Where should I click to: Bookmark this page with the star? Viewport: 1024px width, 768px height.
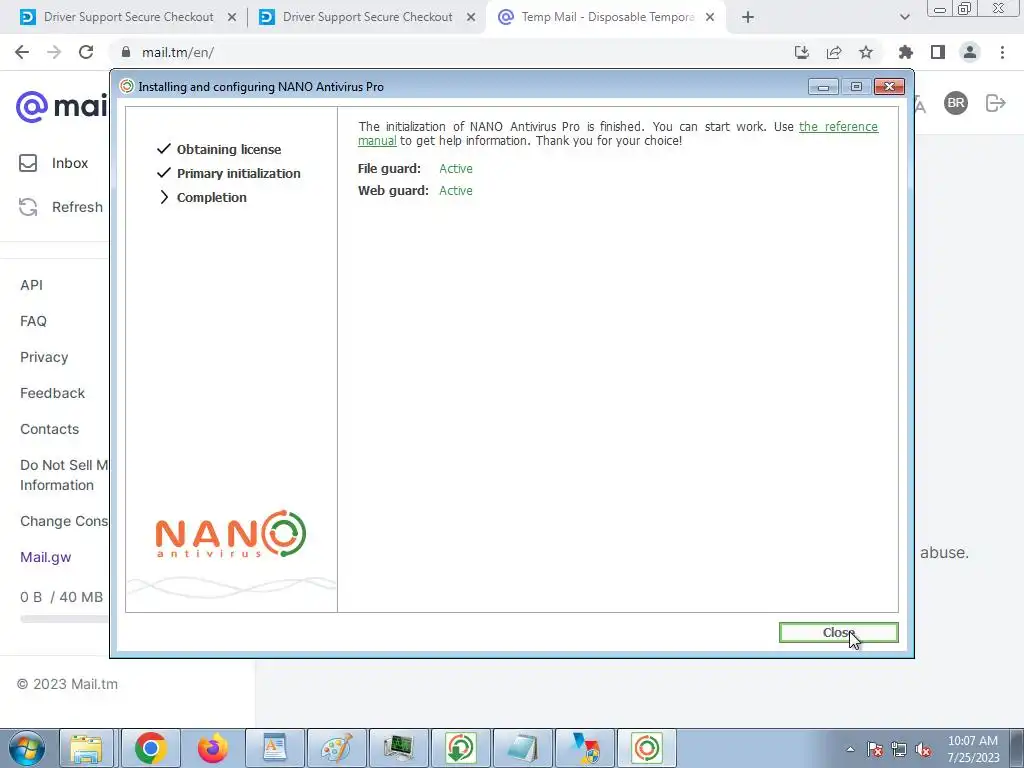click(x=866, y=52)
